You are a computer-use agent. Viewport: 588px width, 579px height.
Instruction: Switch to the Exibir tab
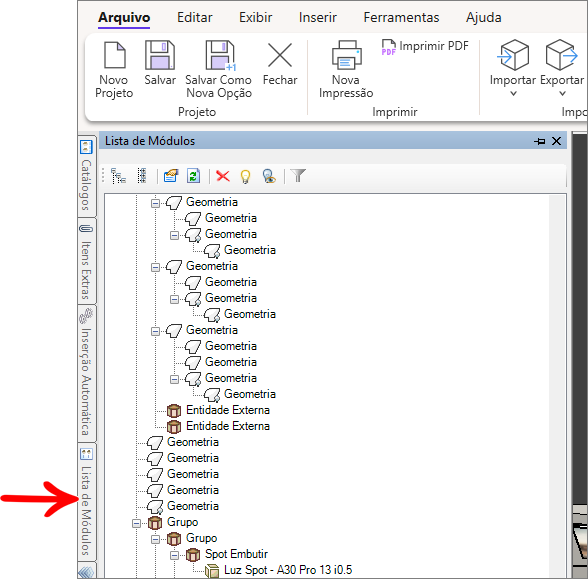click(255, 18)
